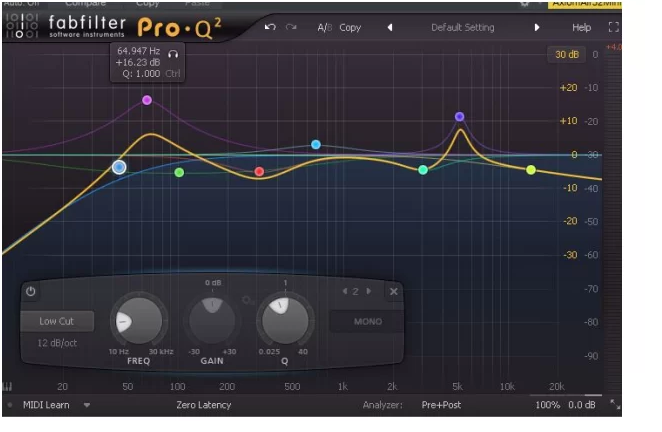Select the light blue EQ band node
The width and height of the screenshot is (662, 432).
[316, 144]
